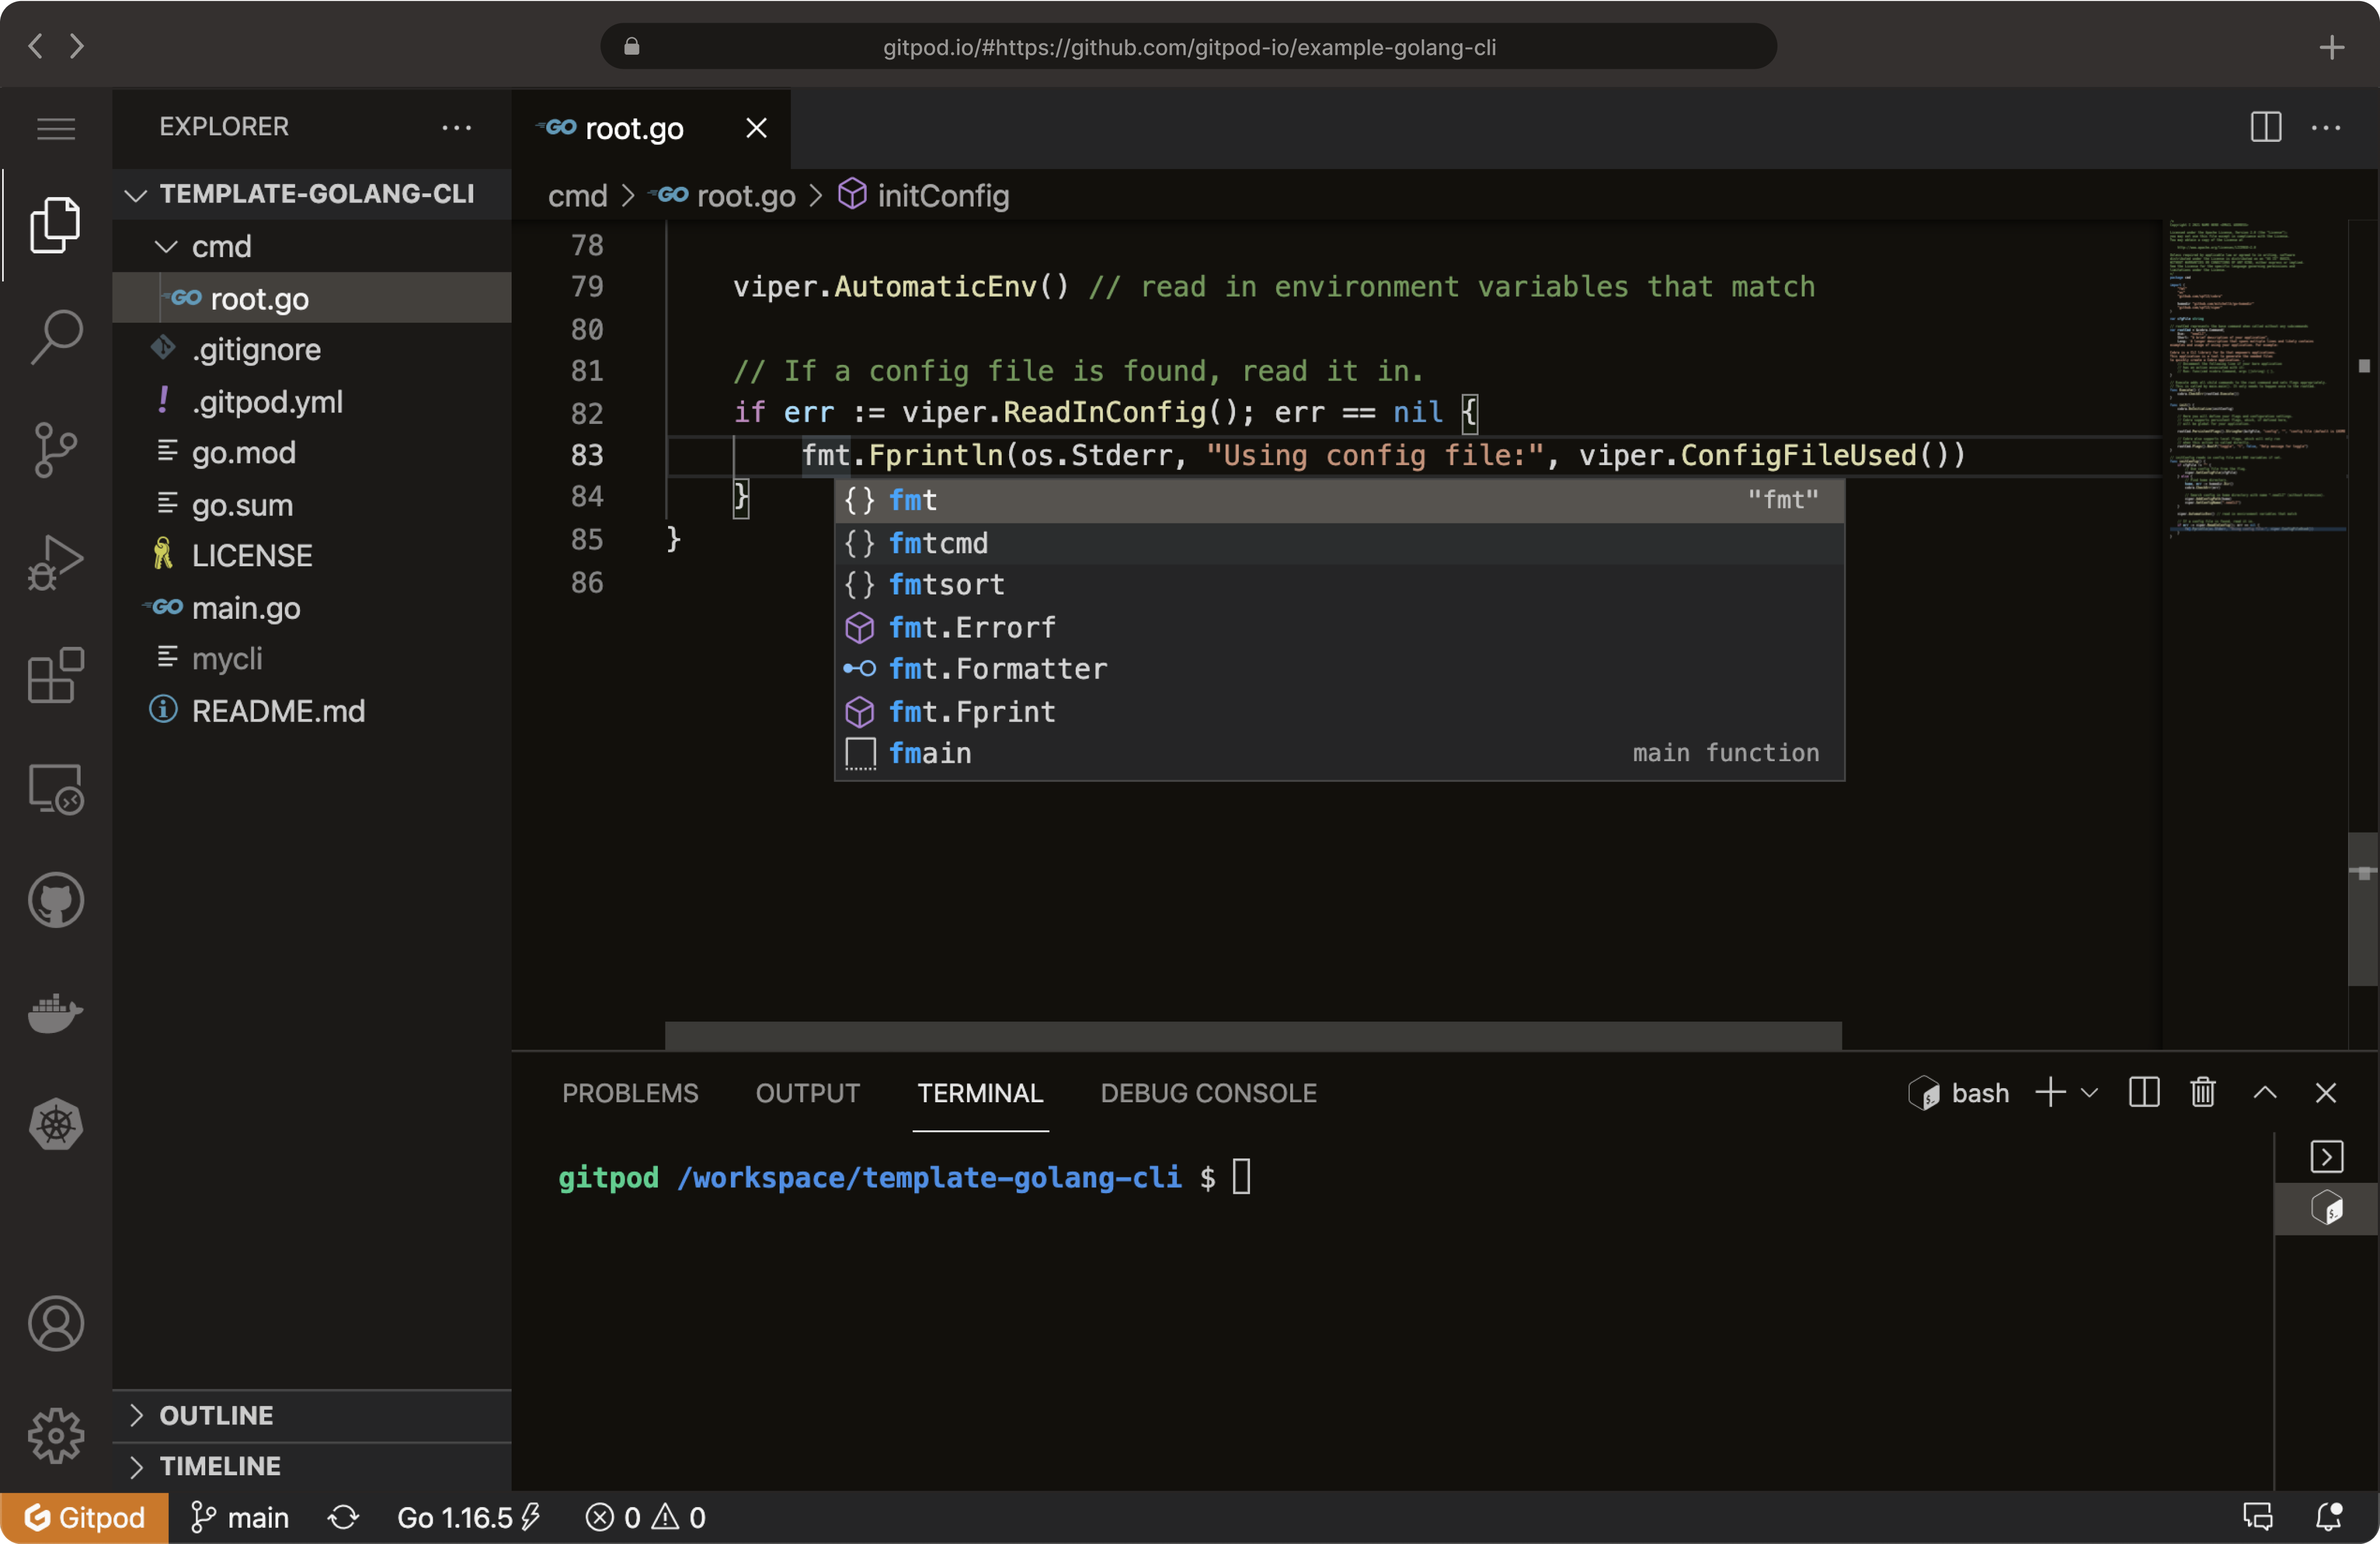Open the new terminal profile dropdown arrow
The width and height of the screenshot is (2380, 1544).
[x=2089, y=1092]
